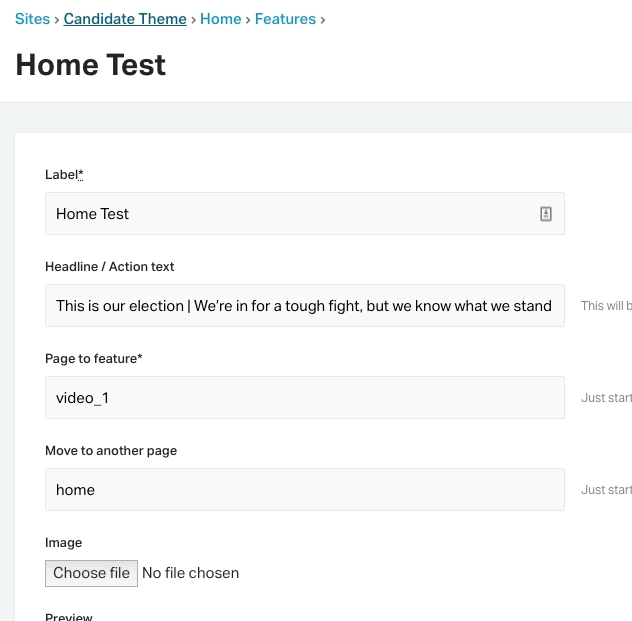
Task: Click the Home Test page heading
Action: click(x=91, y=65)
